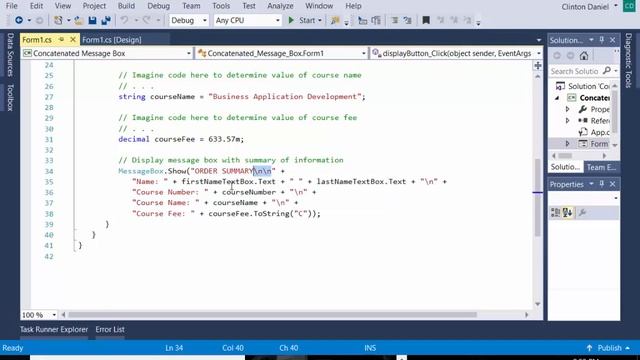
Task: Click the search magnifier in Solution Explorer
Action: (x=607, y=71)
